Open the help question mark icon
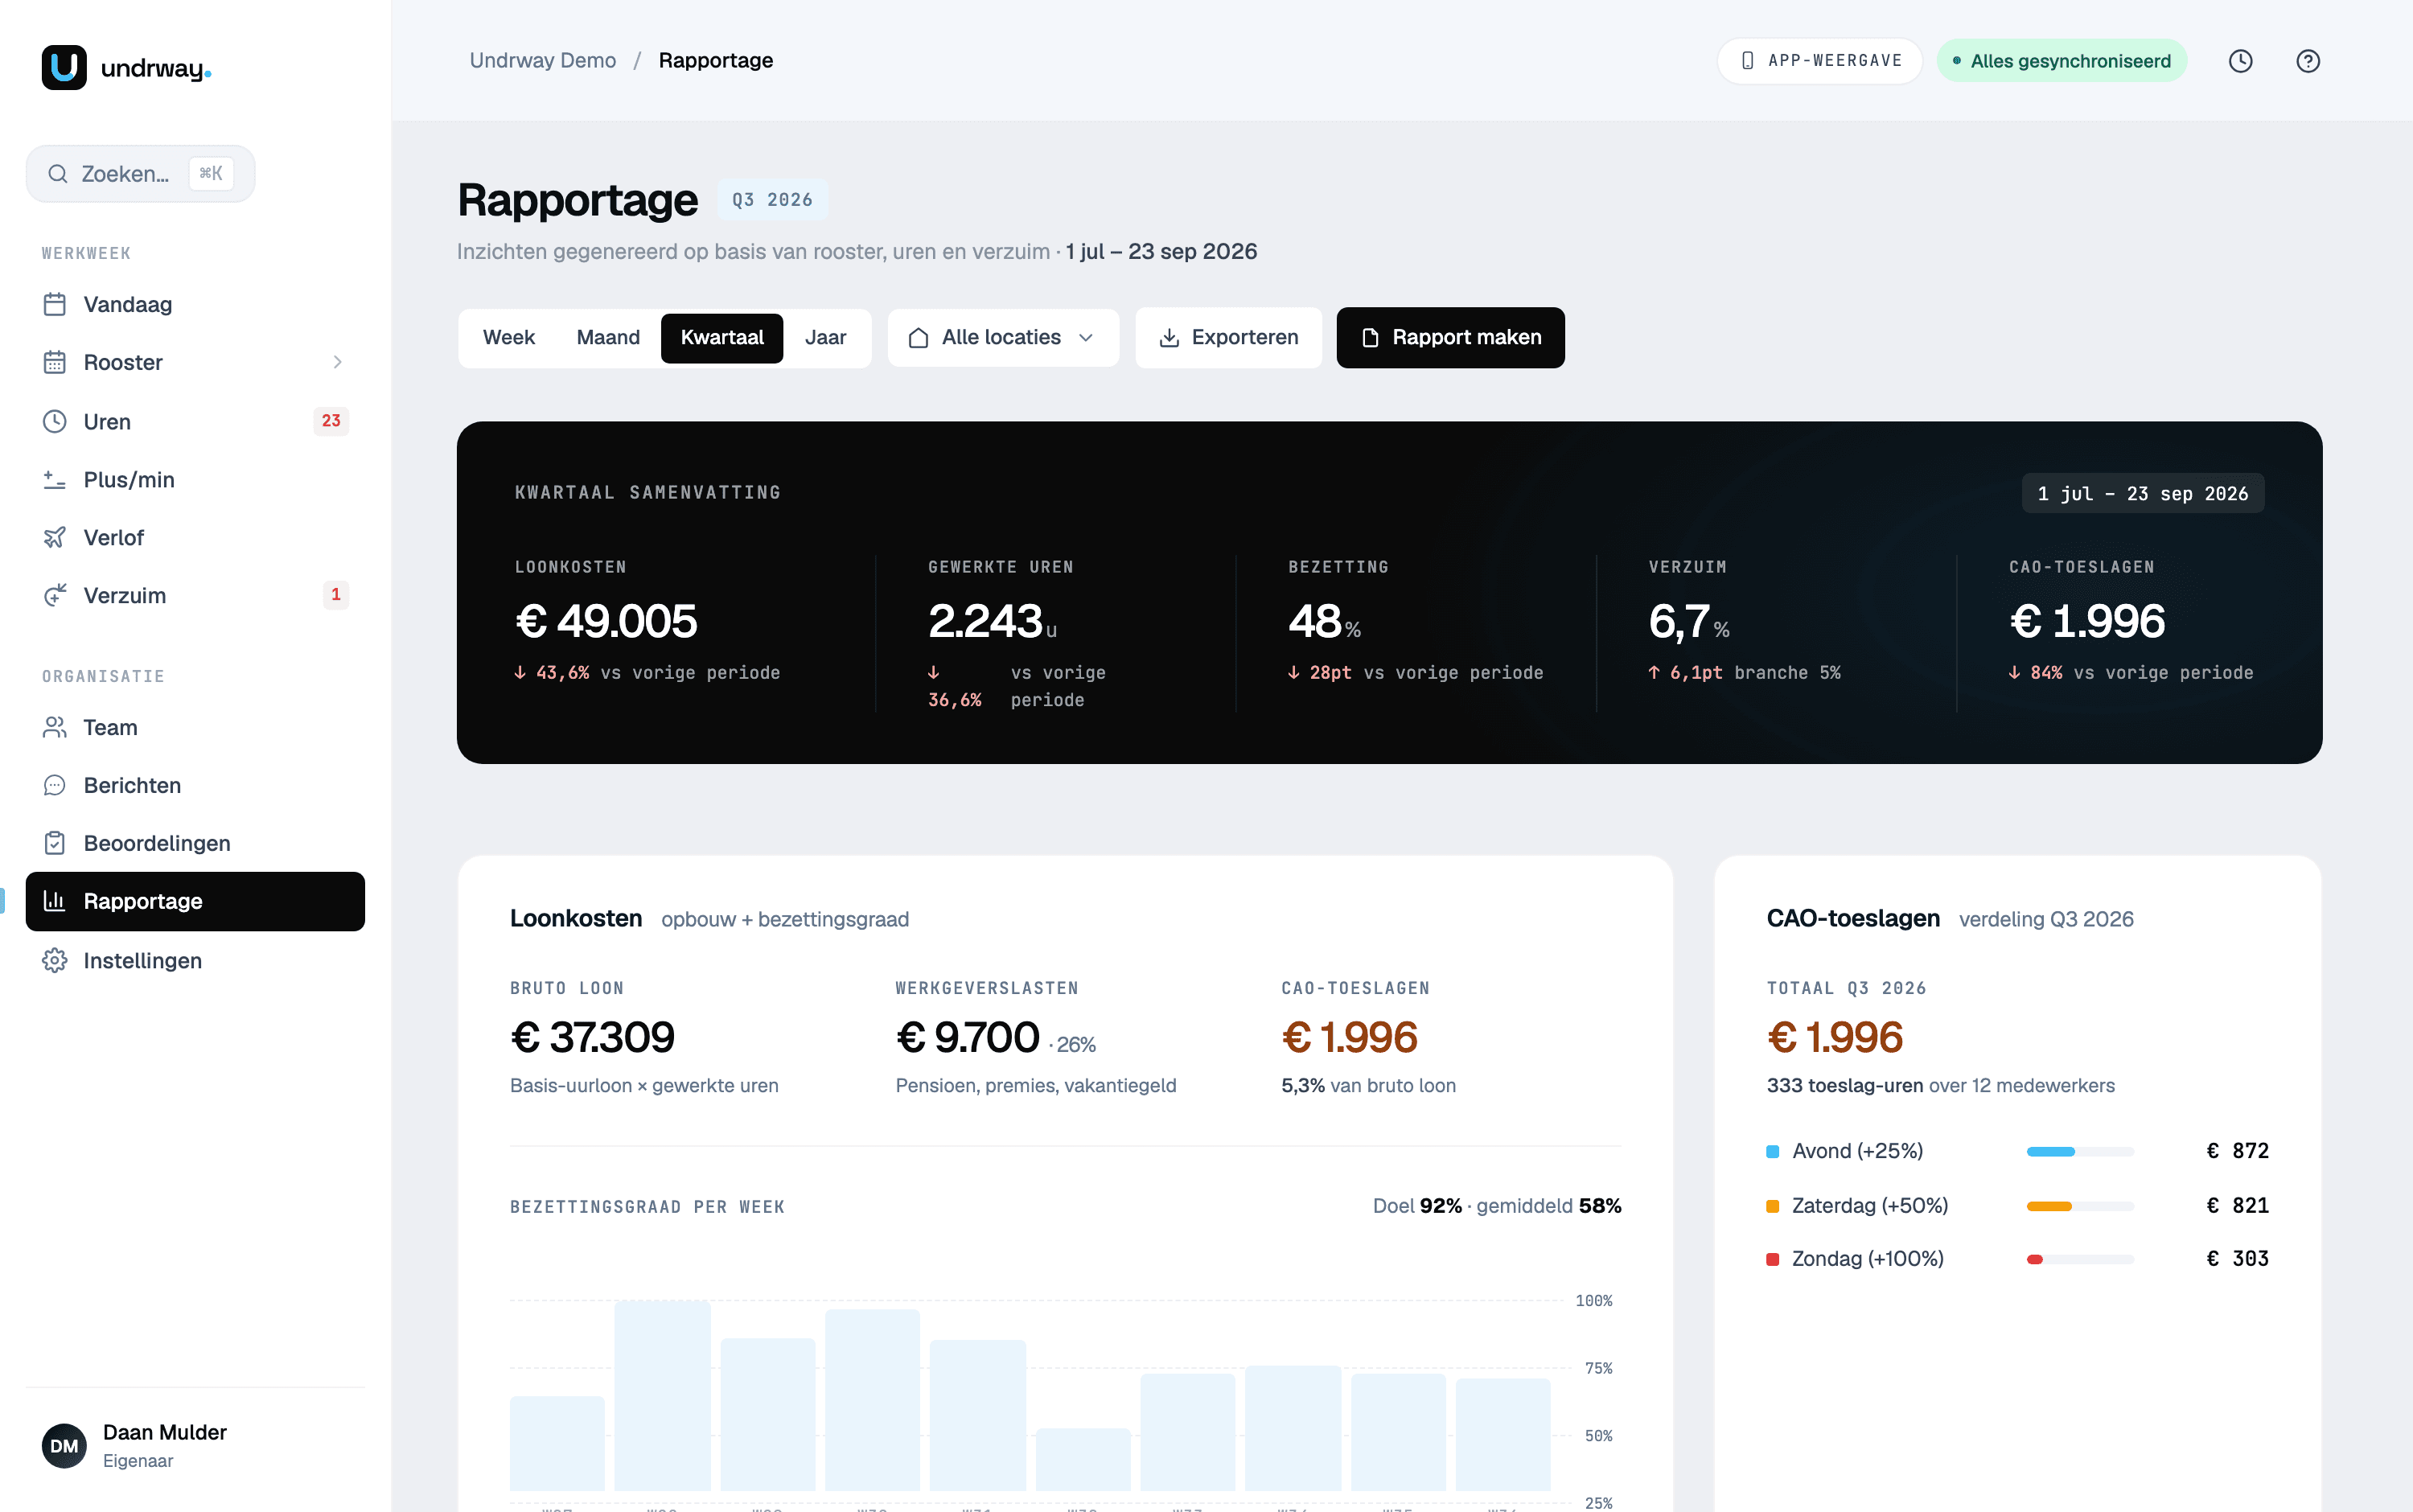The image size is (2413, 1512). tap(2307, 61)
